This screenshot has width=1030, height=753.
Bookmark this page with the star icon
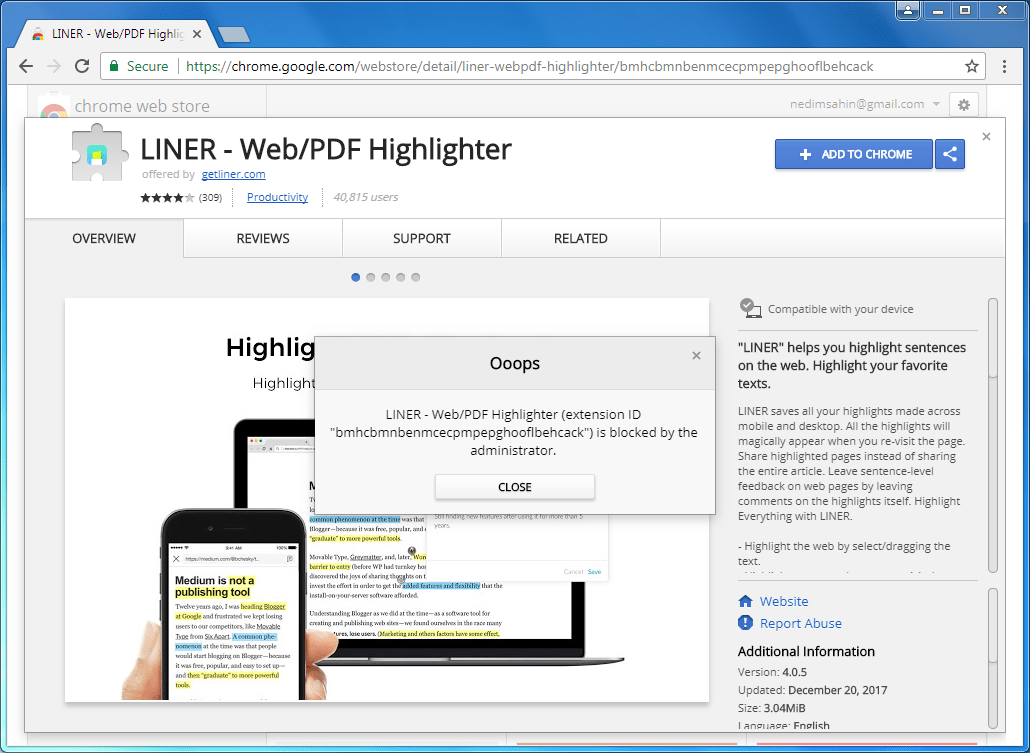972,66
